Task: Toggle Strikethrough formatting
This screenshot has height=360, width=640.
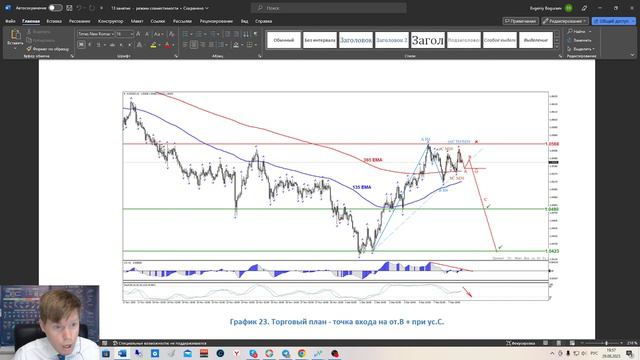Action: (112, 44)
